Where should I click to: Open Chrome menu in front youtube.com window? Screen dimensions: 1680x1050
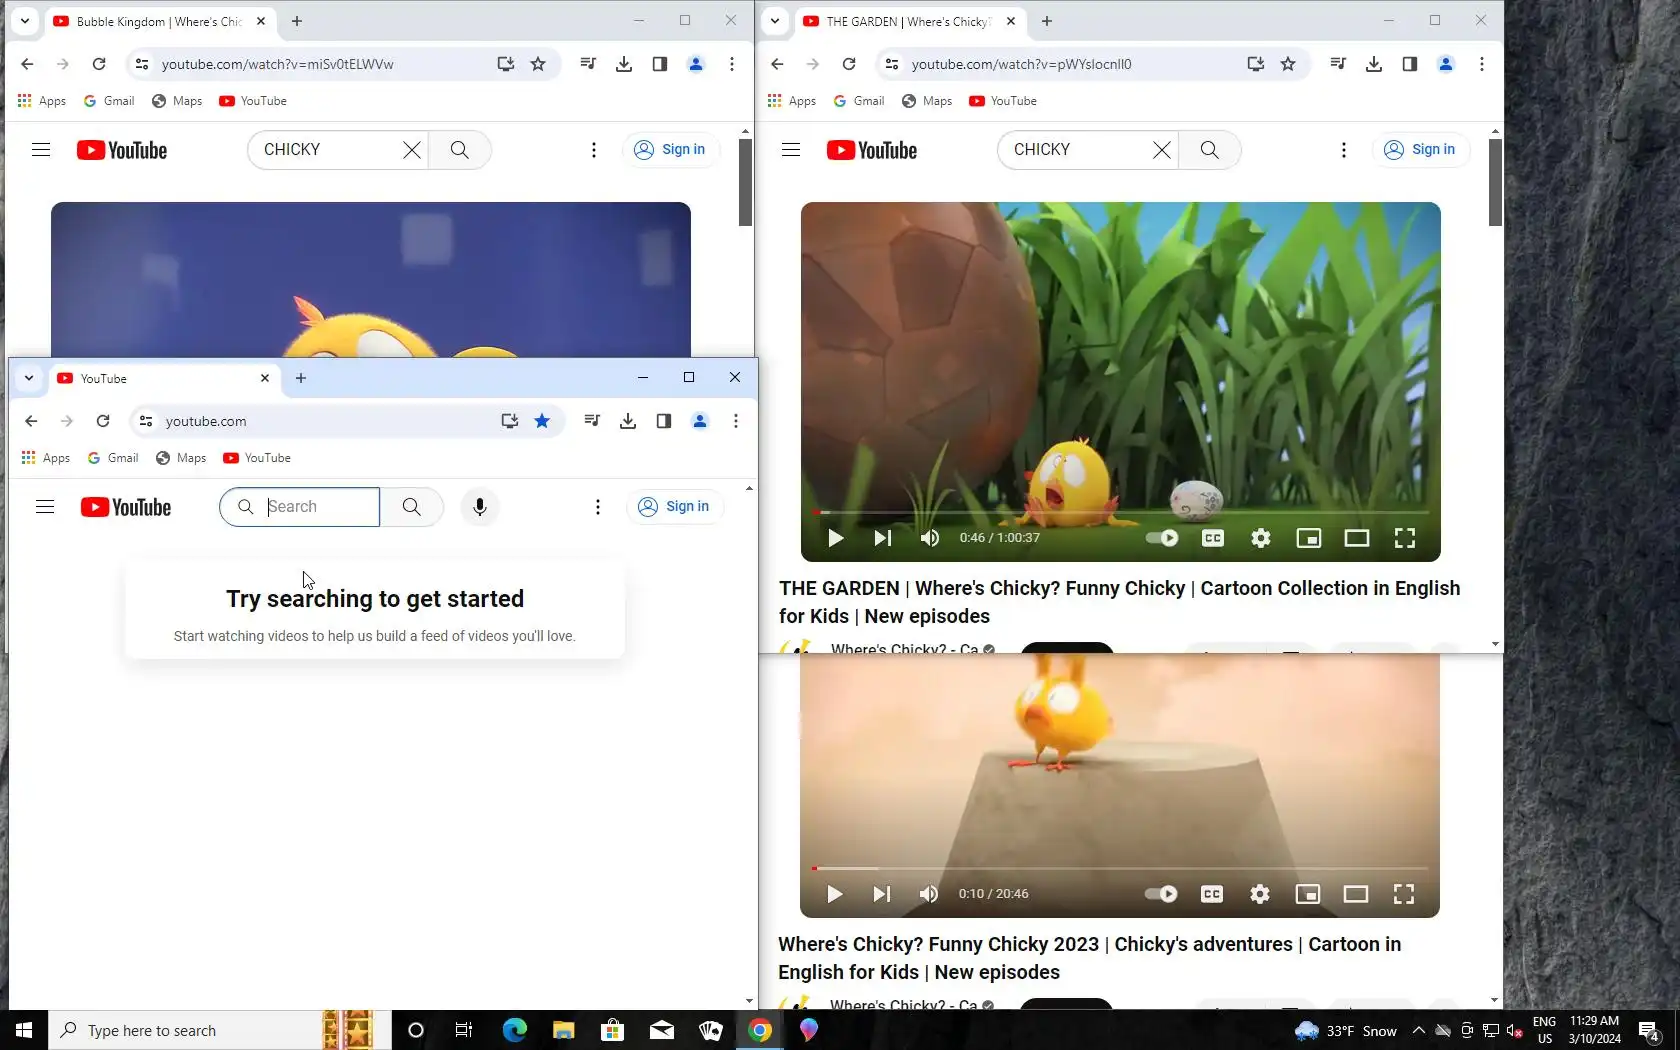(736, 421)
